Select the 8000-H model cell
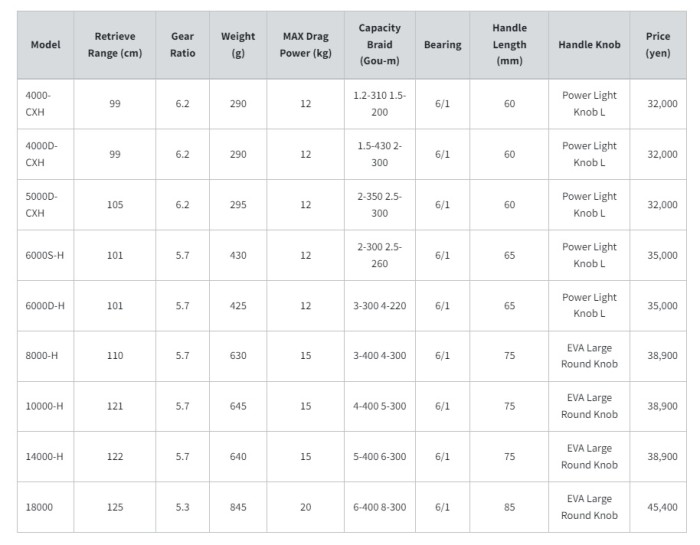The image size is (700, 545). pyautogui.click(x=46, y=356)
